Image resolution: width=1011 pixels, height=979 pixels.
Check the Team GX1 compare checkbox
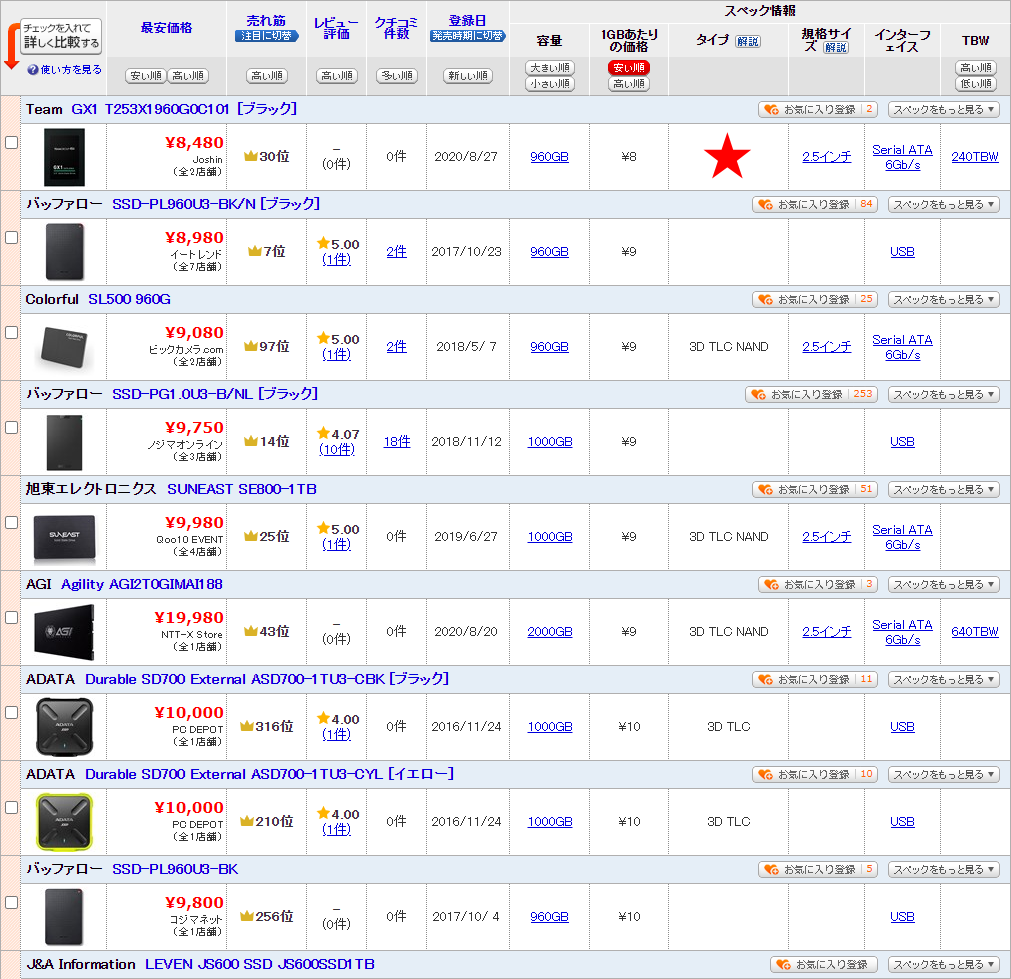click(12, 143)
